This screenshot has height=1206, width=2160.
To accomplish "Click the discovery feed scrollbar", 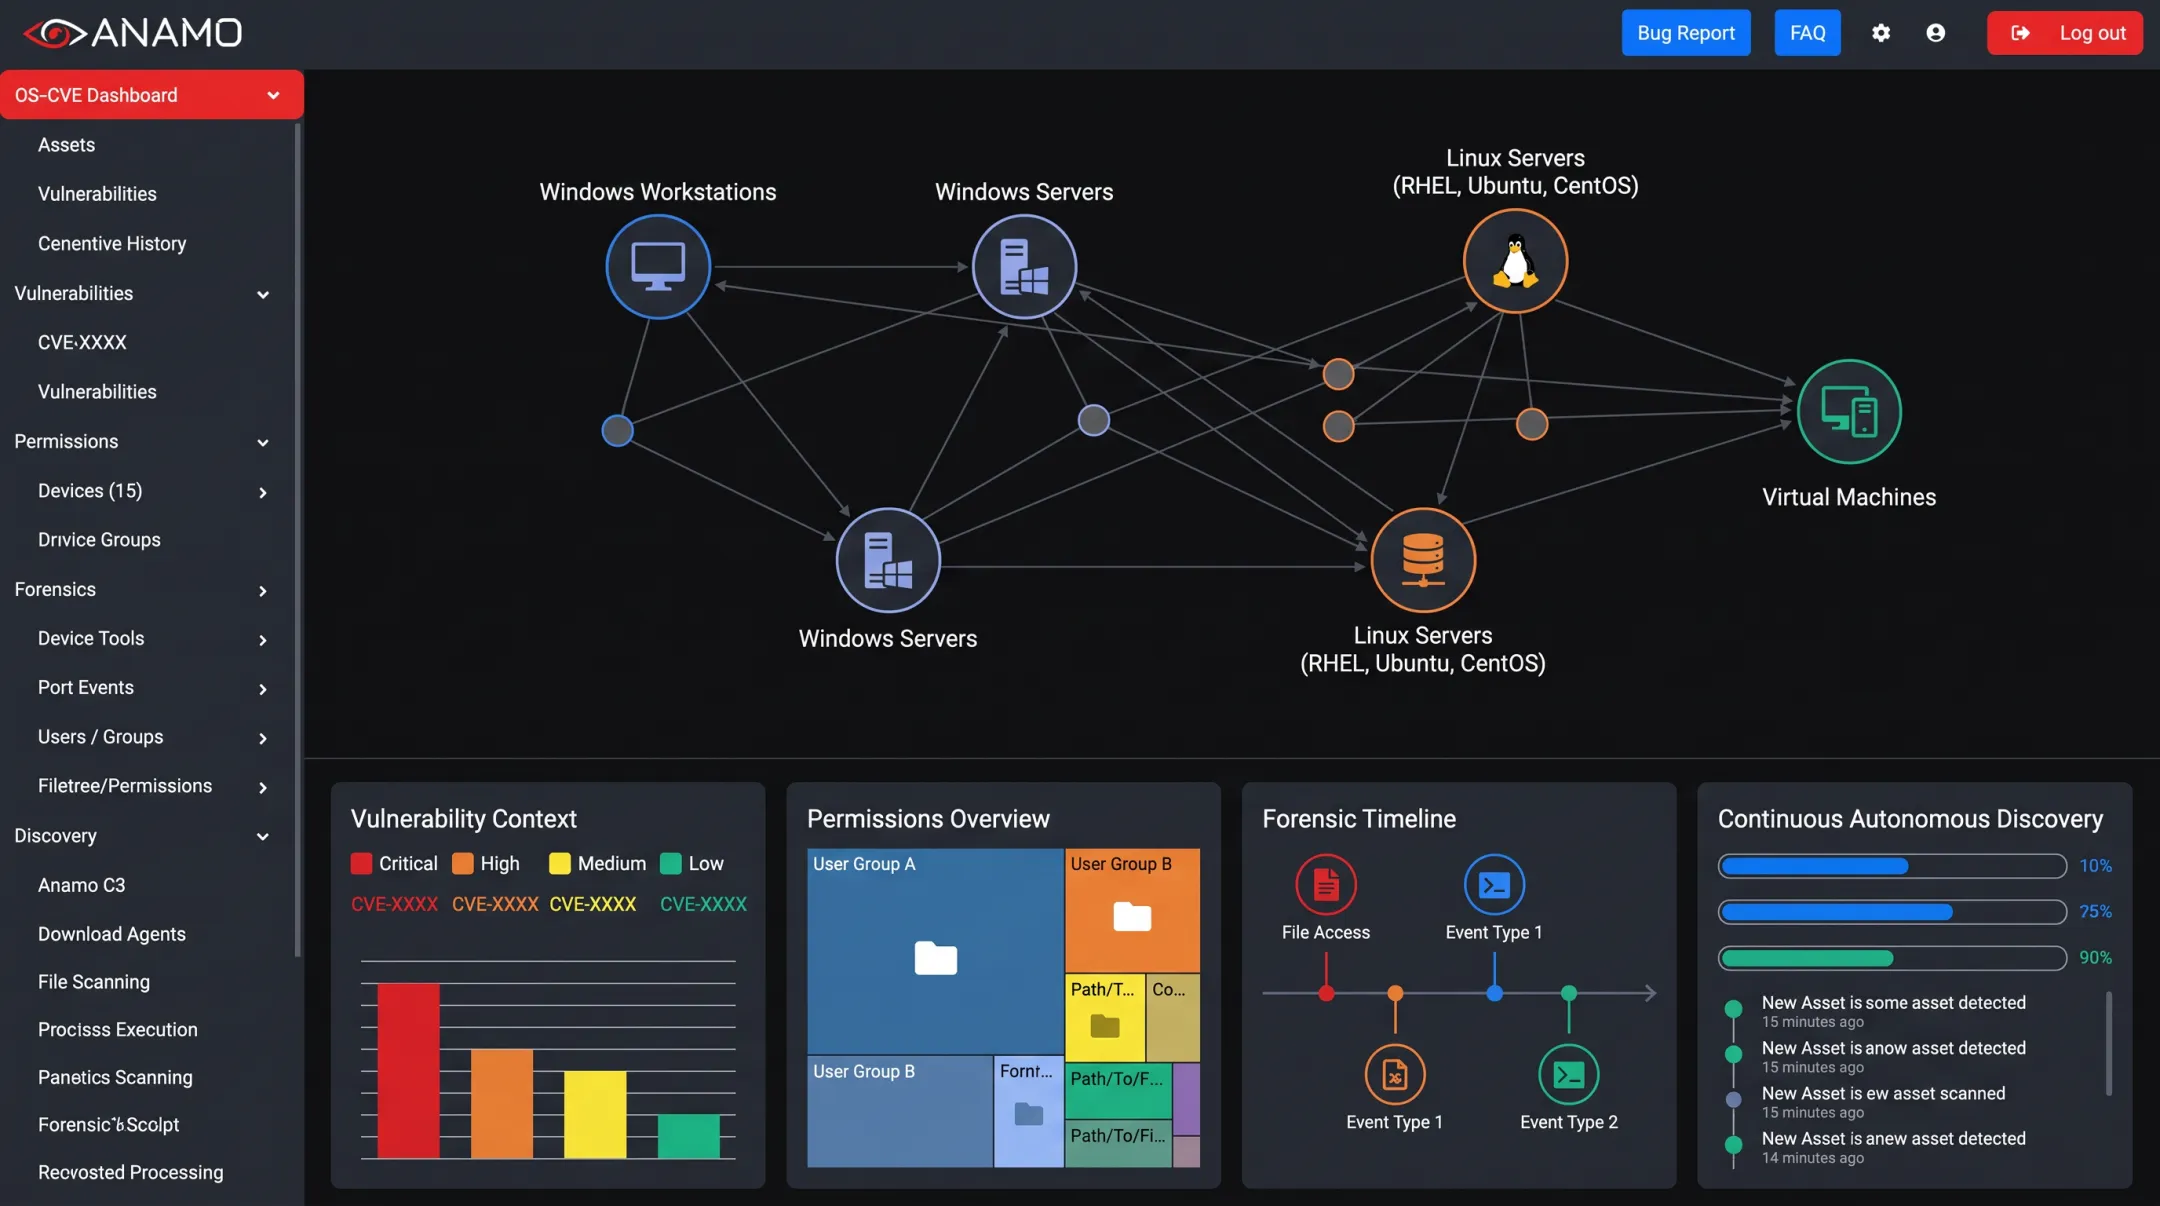I will point(2109,1043).
